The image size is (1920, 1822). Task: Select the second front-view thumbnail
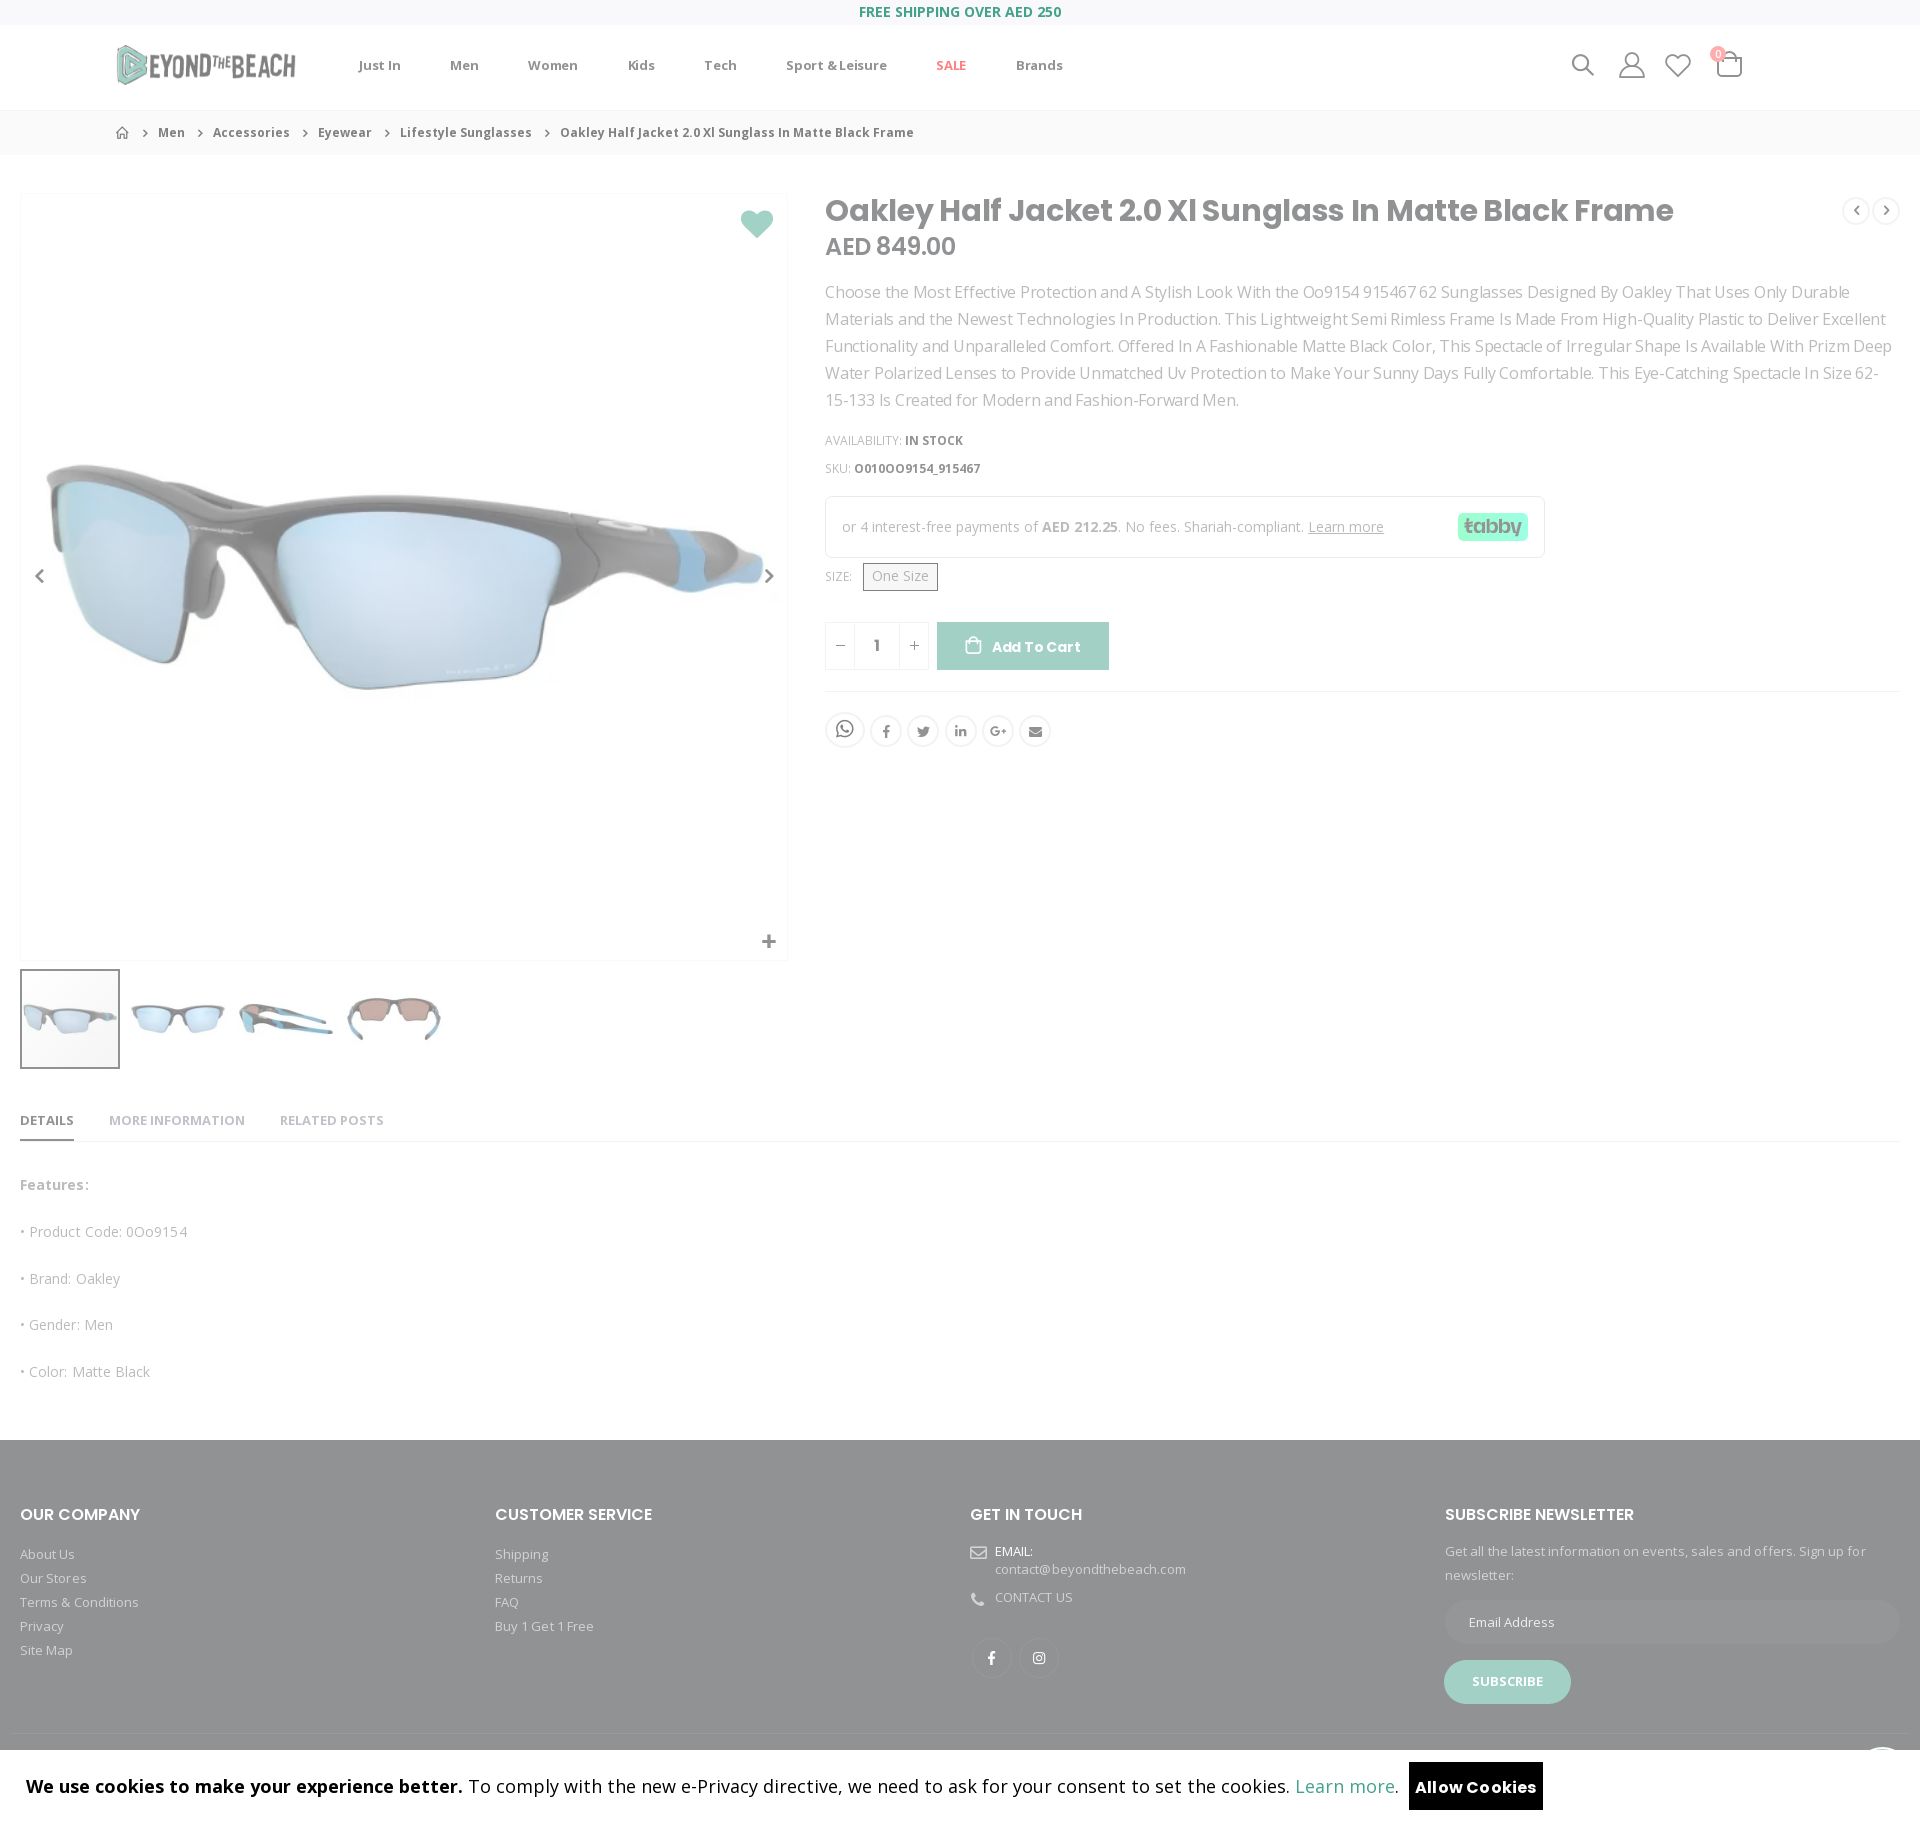coord(178,1019)
